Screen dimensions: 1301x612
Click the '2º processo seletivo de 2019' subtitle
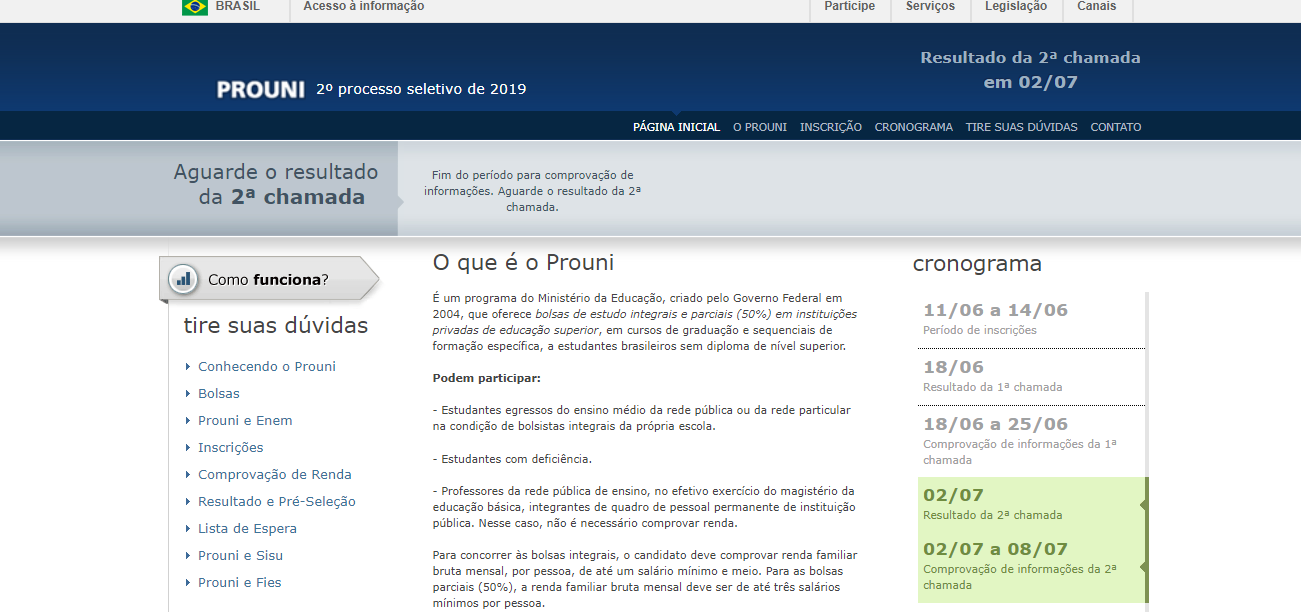(x=421, y=89)
